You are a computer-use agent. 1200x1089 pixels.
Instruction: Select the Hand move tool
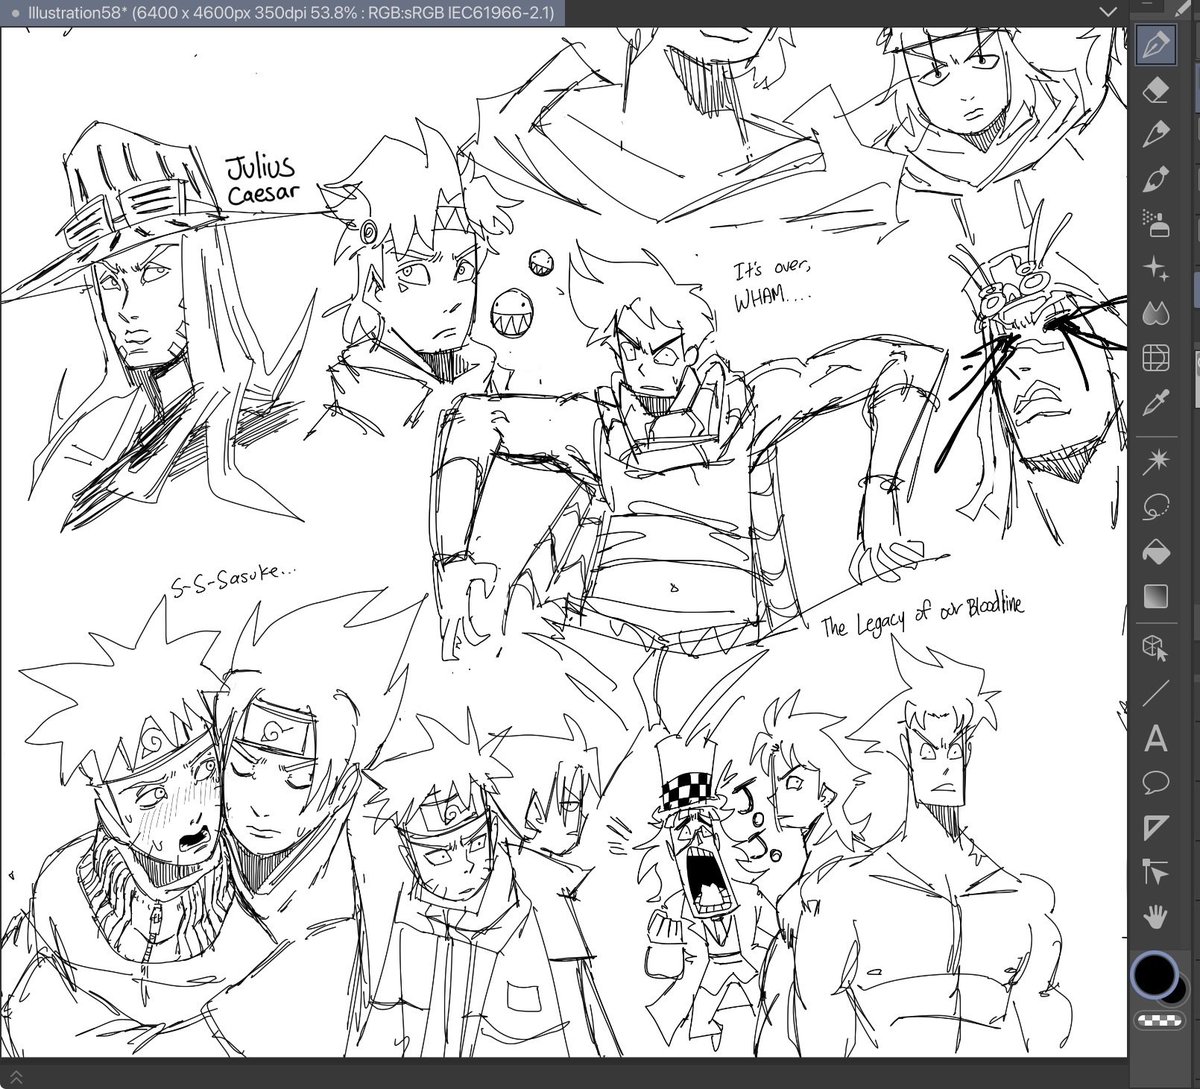click(x=1156, y=917)
